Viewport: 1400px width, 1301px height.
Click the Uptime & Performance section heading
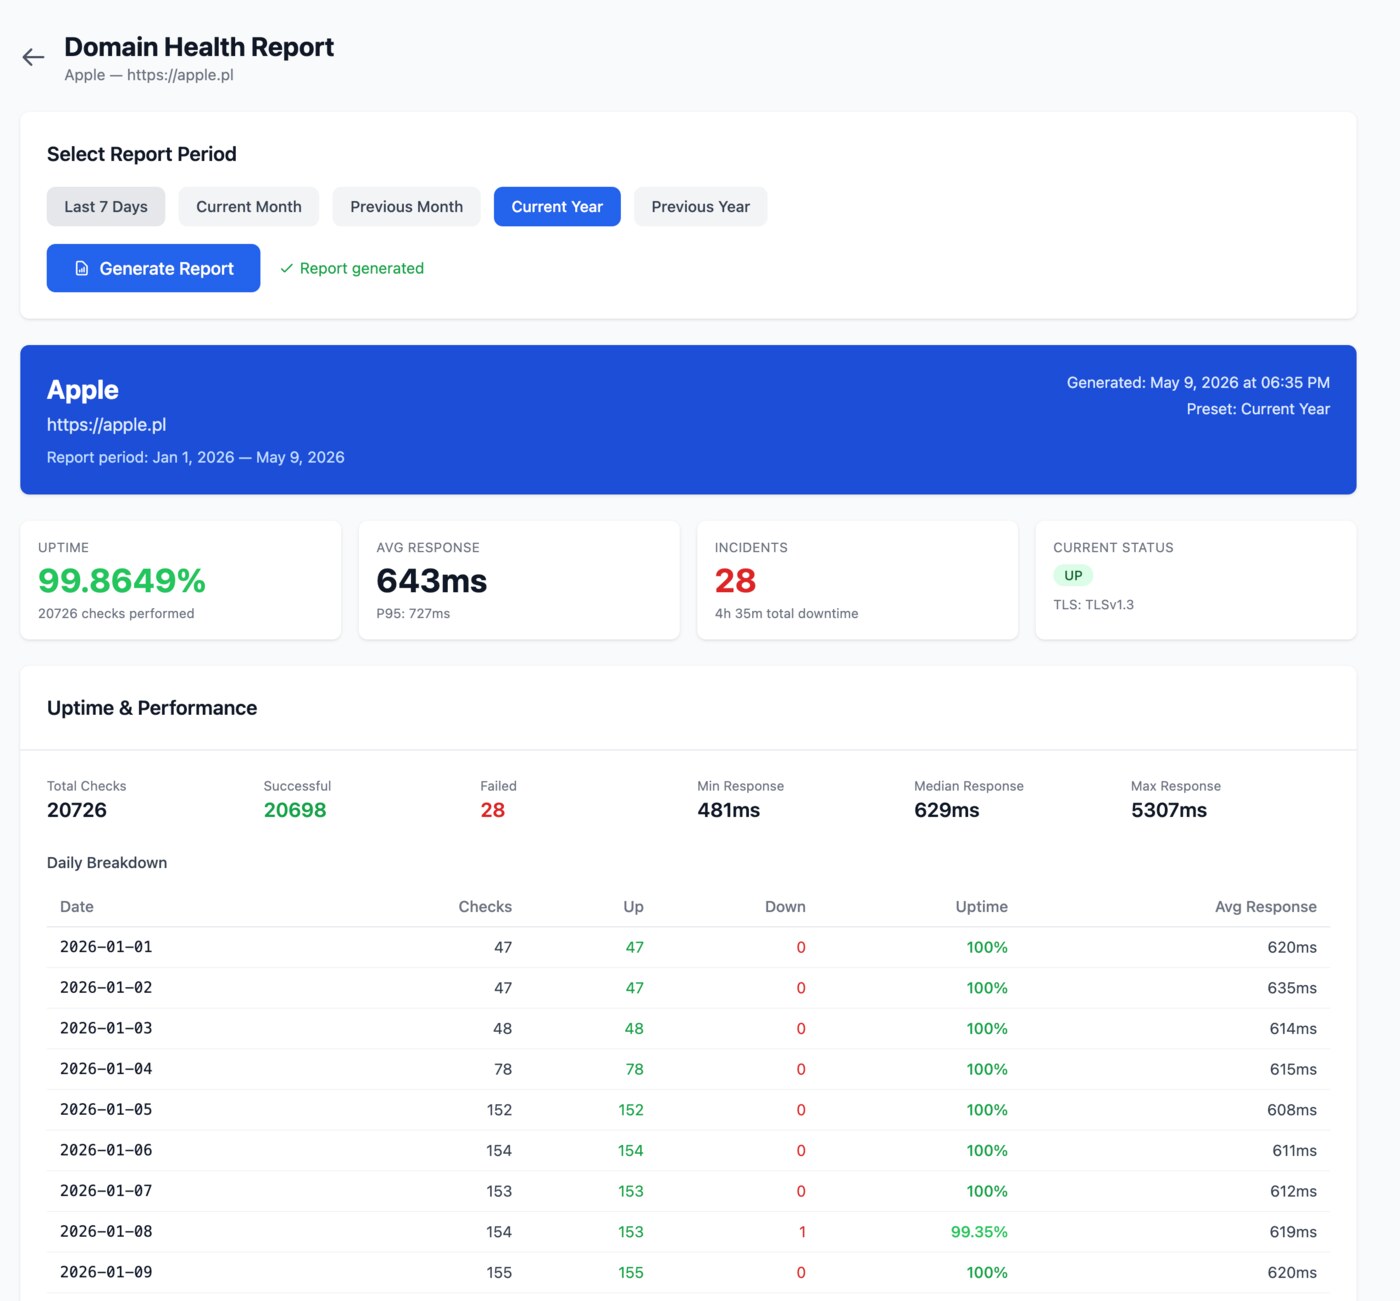click(x=152, y=708)
